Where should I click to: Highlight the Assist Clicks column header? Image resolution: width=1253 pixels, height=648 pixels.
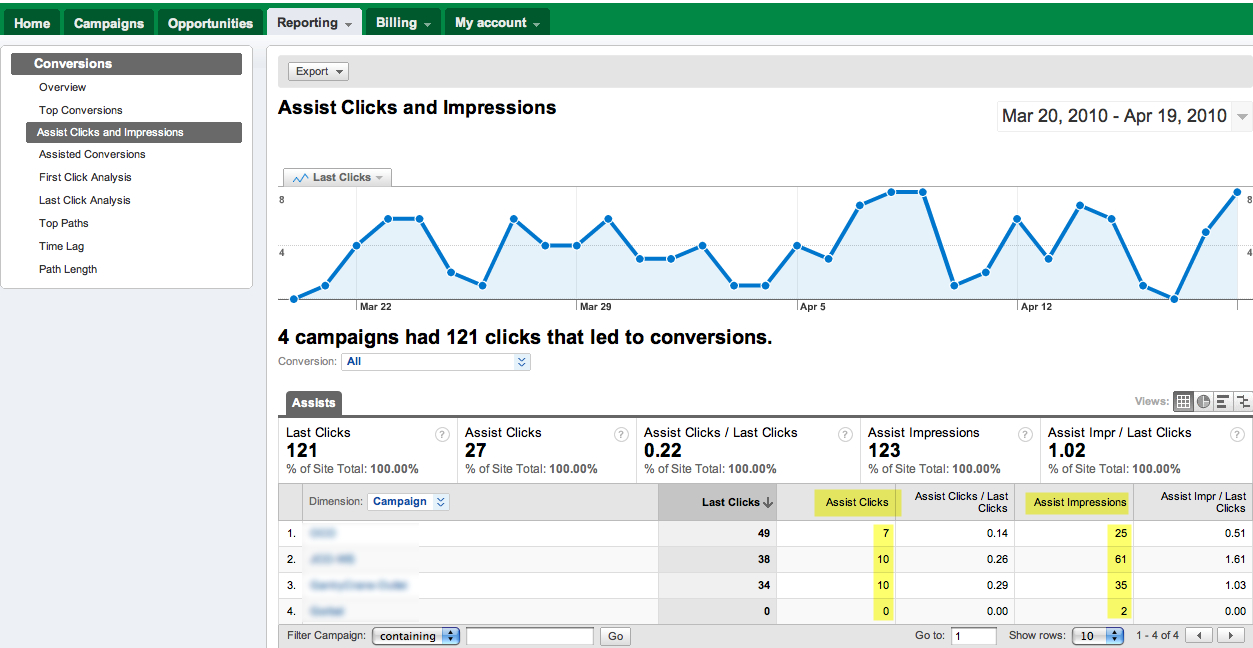pos(857,502)
